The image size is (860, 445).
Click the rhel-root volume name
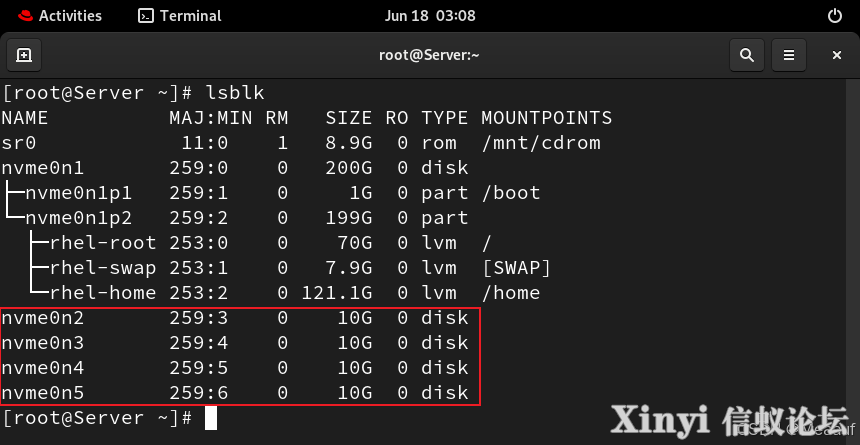point(103,243)
